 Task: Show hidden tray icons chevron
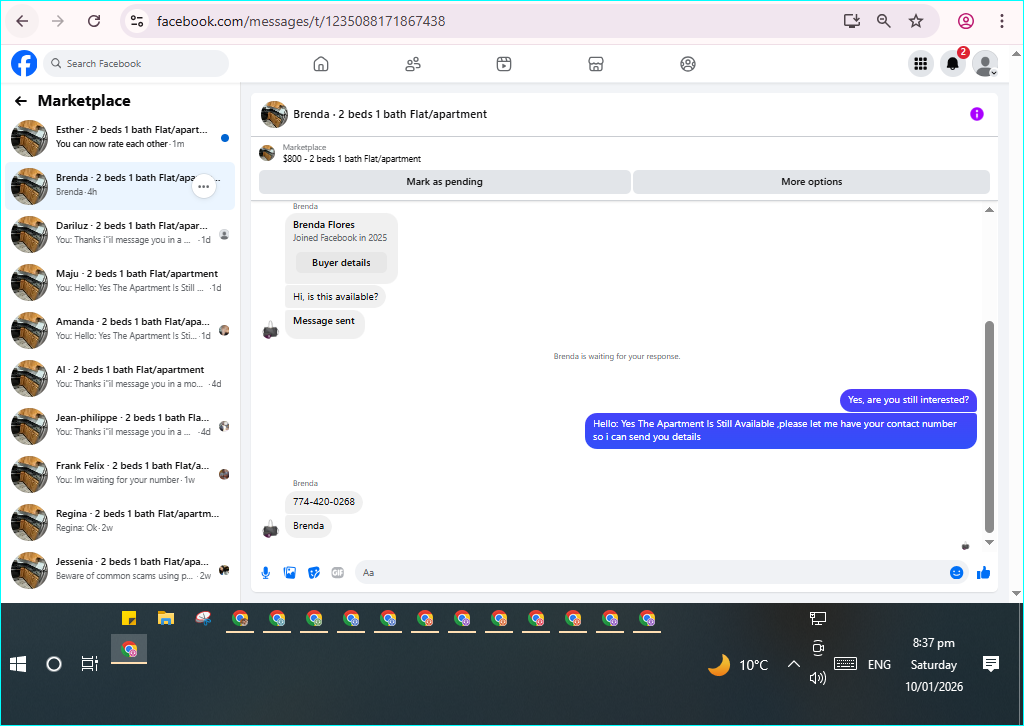(793, 664)
